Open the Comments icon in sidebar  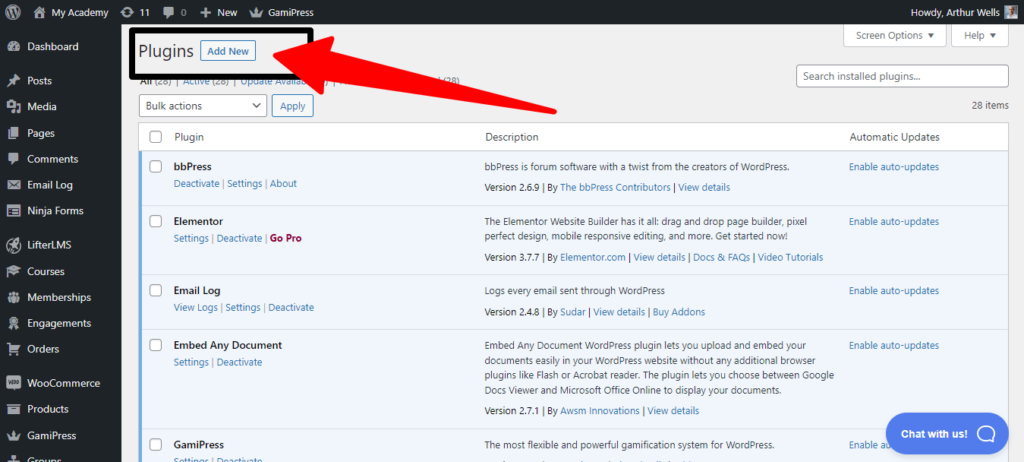click(x=13, y=159)
